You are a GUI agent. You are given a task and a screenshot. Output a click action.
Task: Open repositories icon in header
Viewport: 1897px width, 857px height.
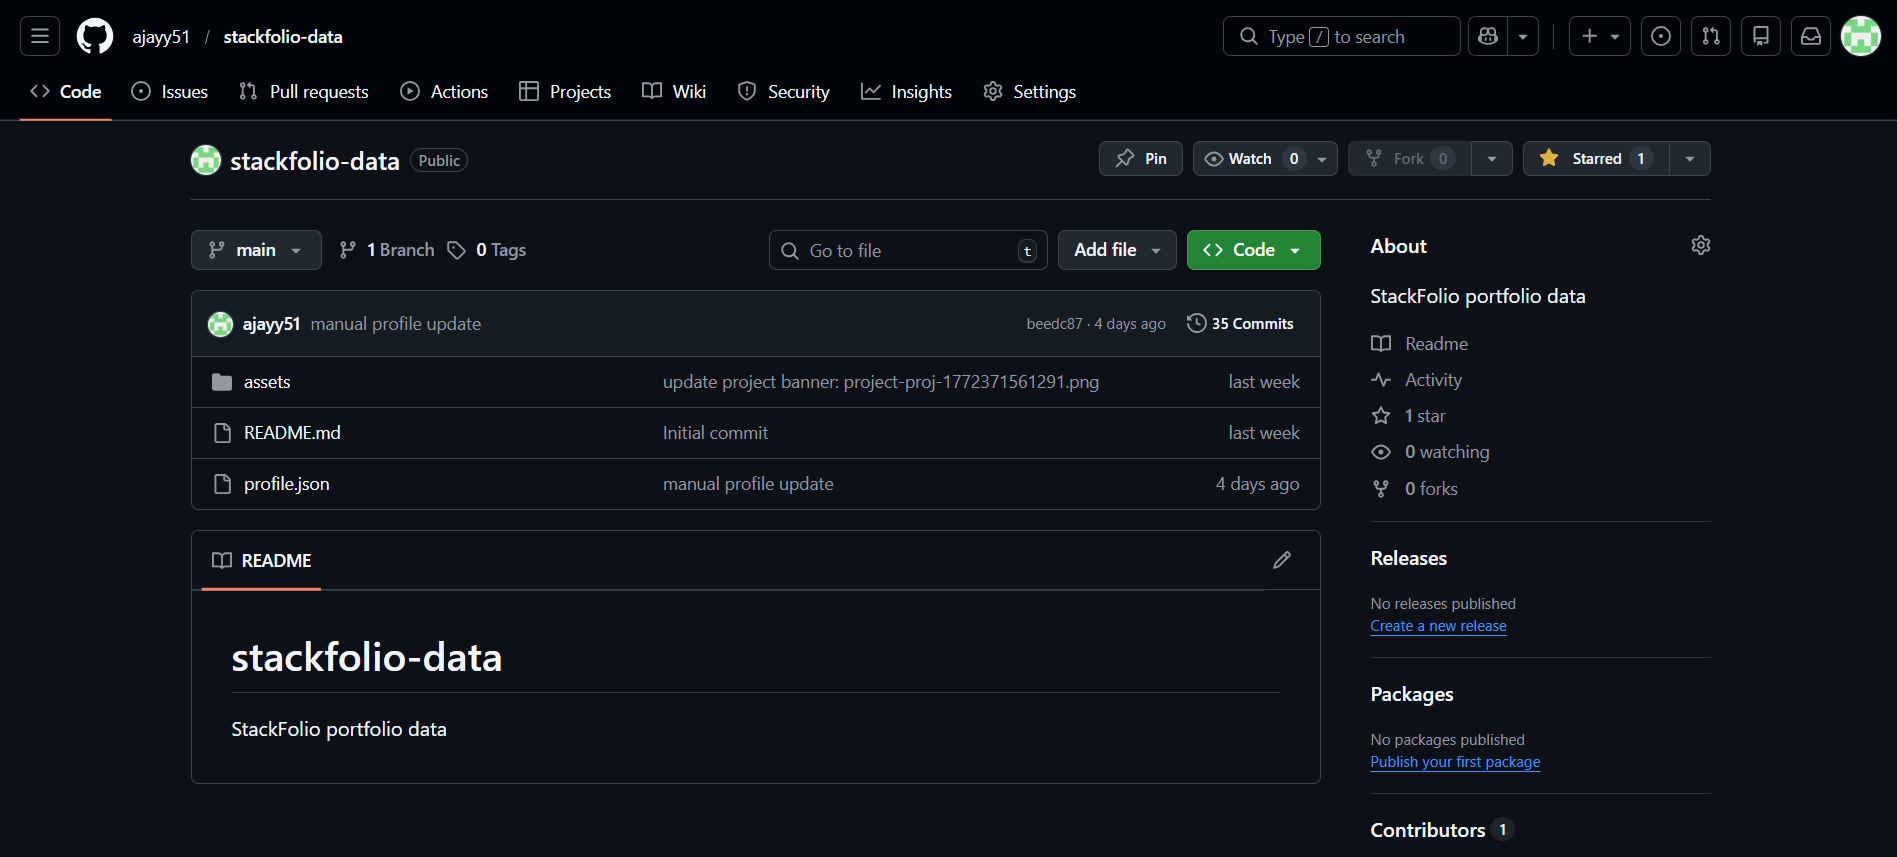[x=1761, y=36]
